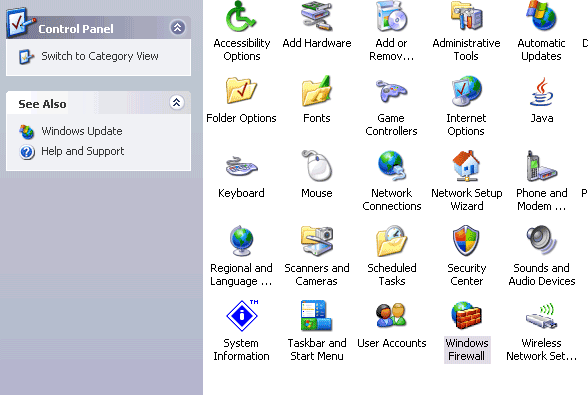
Task: Open Scheduled Tasks icon
Action: click(392, 240)
